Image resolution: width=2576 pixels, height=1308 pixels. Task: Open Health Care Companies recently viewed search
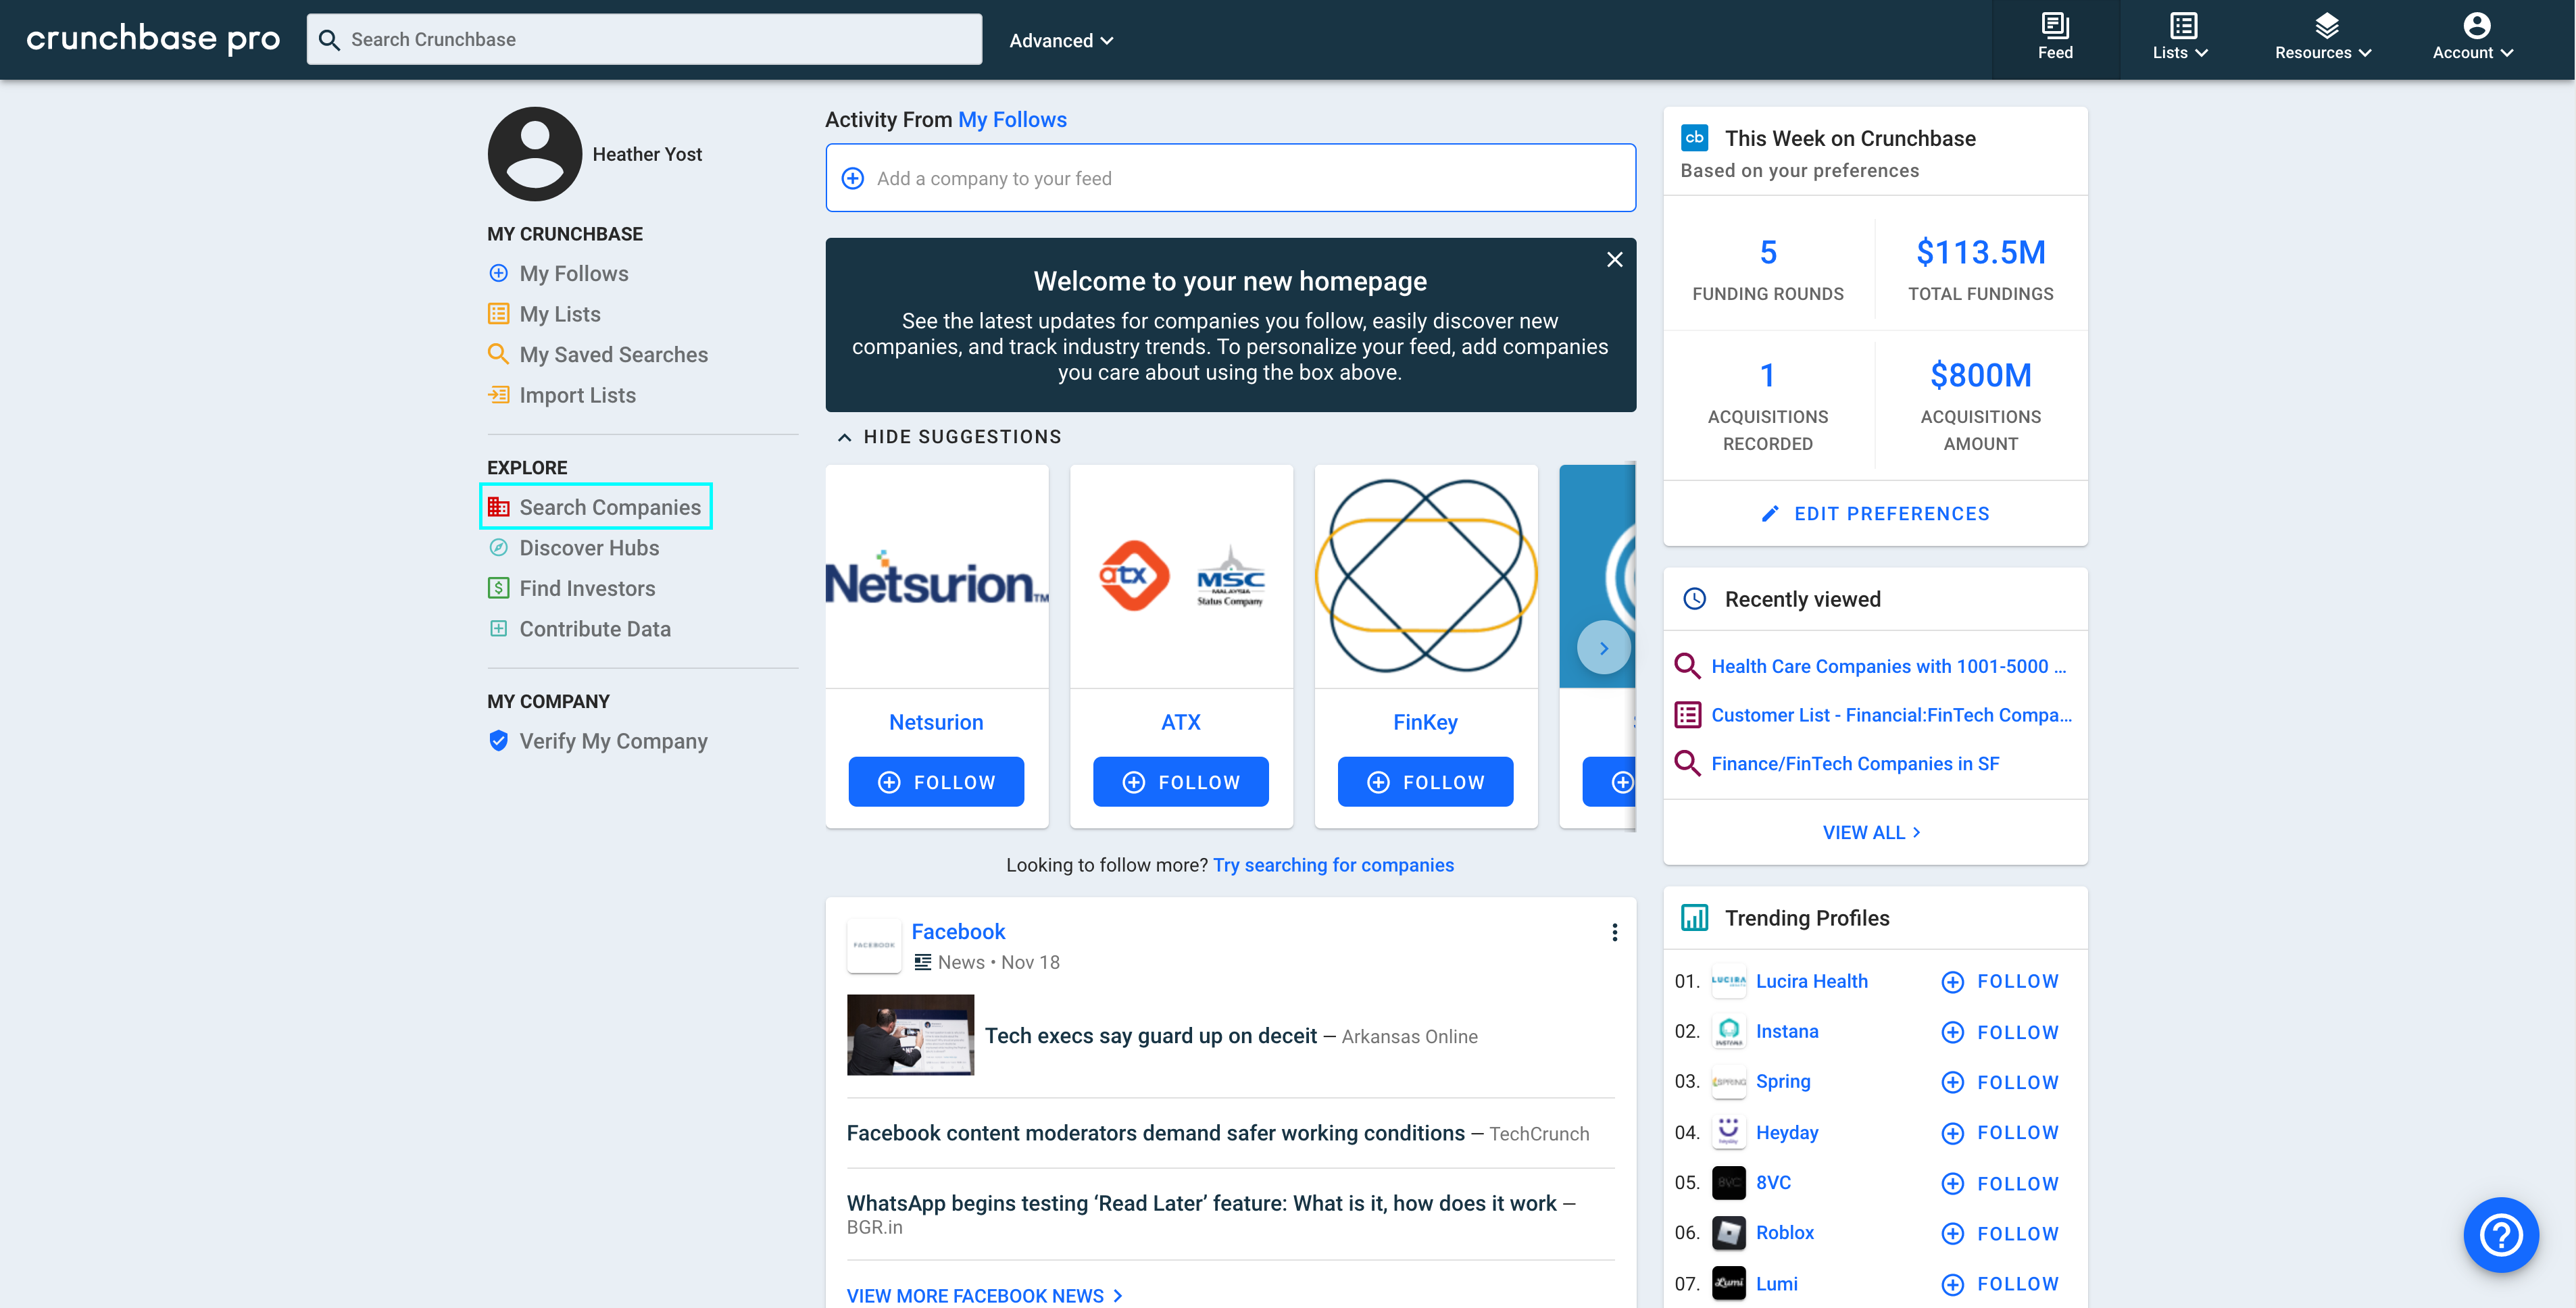click(1888, 666)
